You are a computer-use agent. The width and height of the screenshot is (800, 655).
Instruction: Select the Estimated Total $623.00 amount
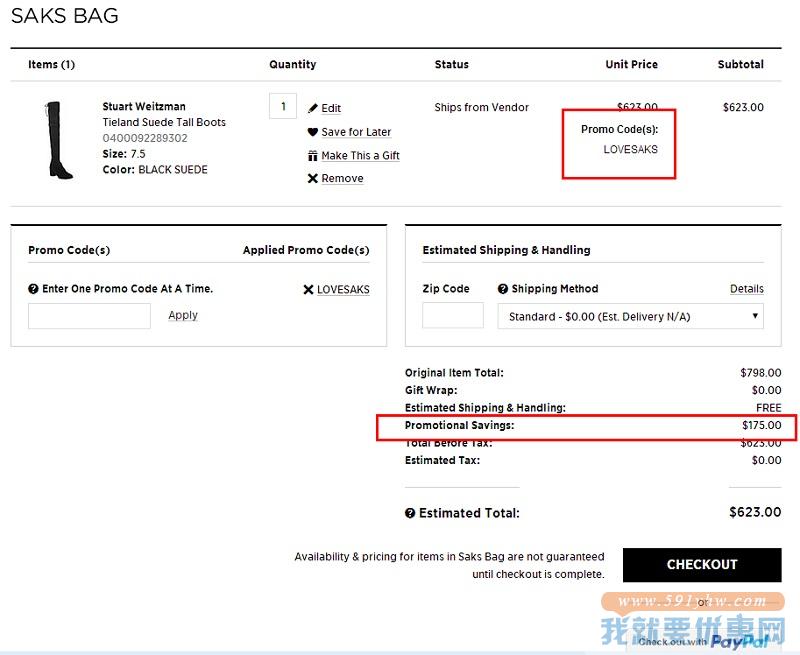pyautogui.click(x=755, y=512)
